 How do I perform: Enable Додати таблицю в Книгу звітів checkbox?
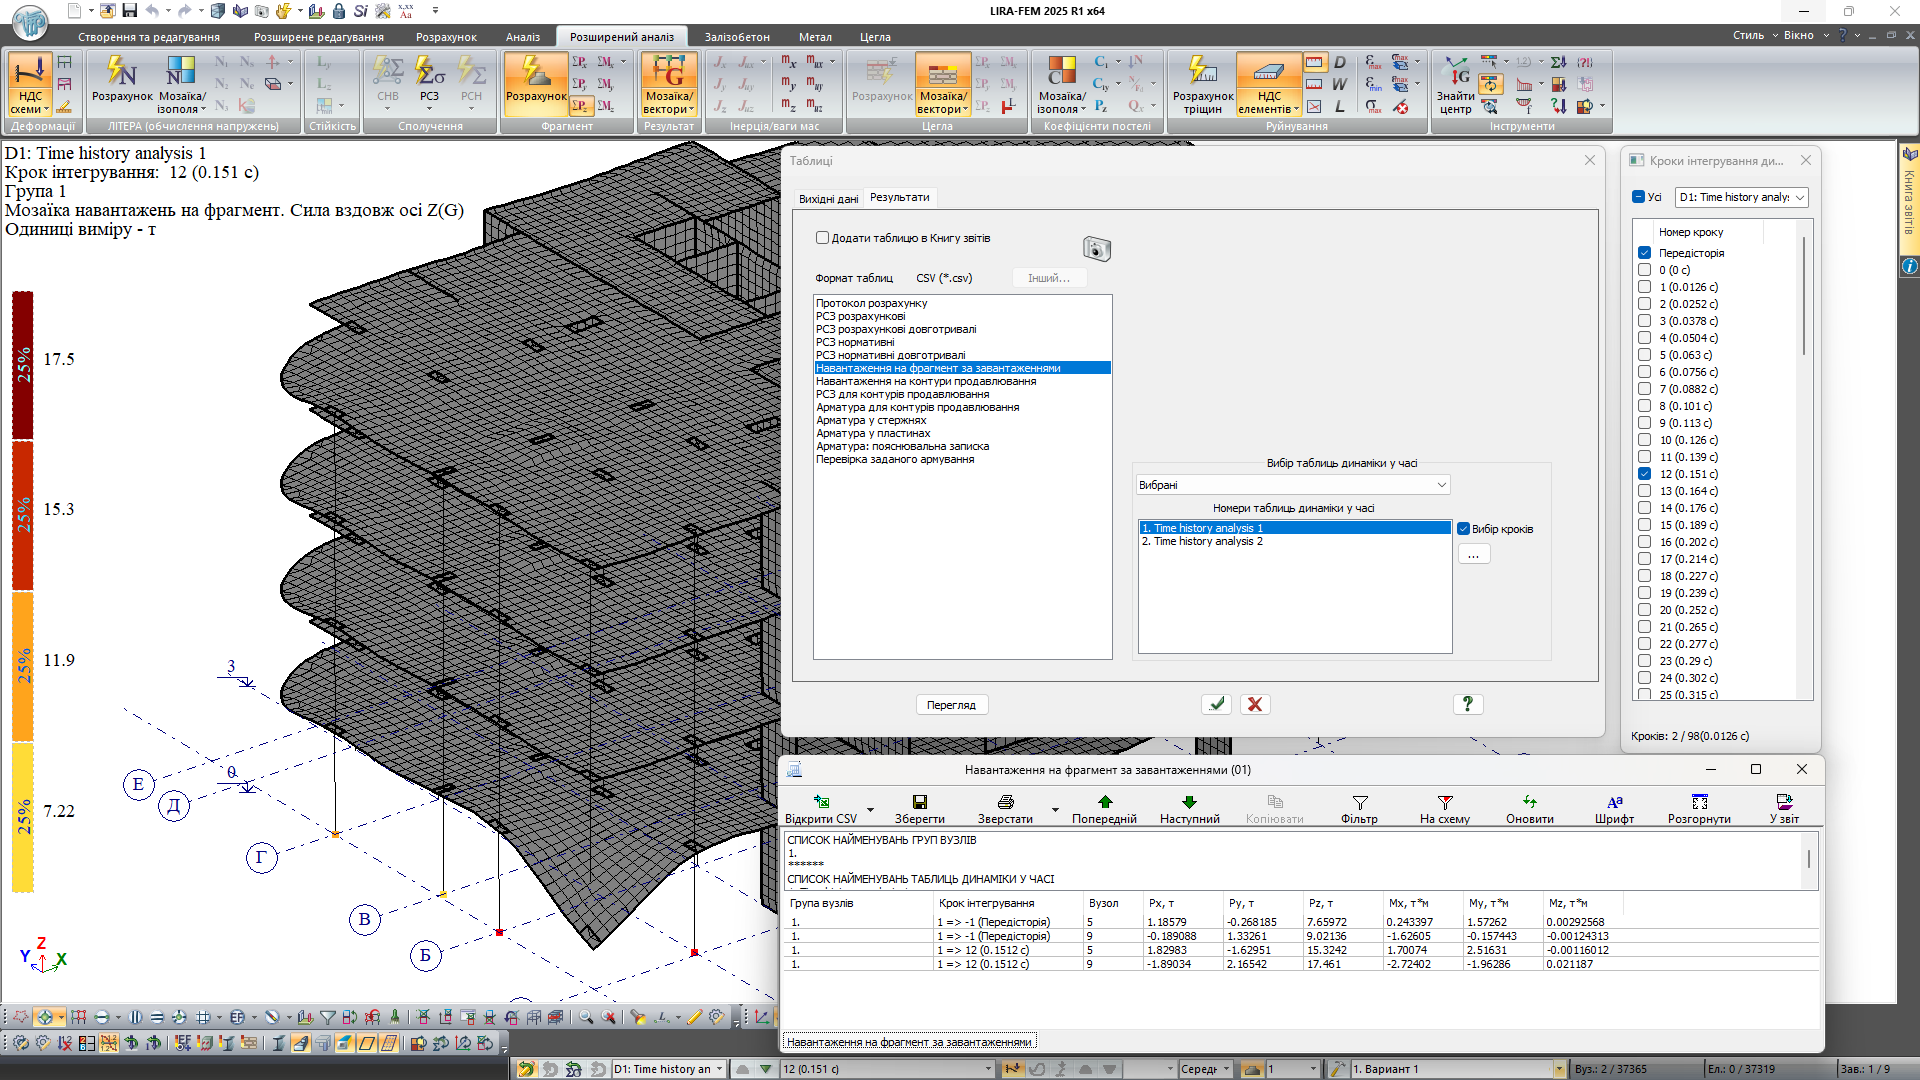(823, 238)
